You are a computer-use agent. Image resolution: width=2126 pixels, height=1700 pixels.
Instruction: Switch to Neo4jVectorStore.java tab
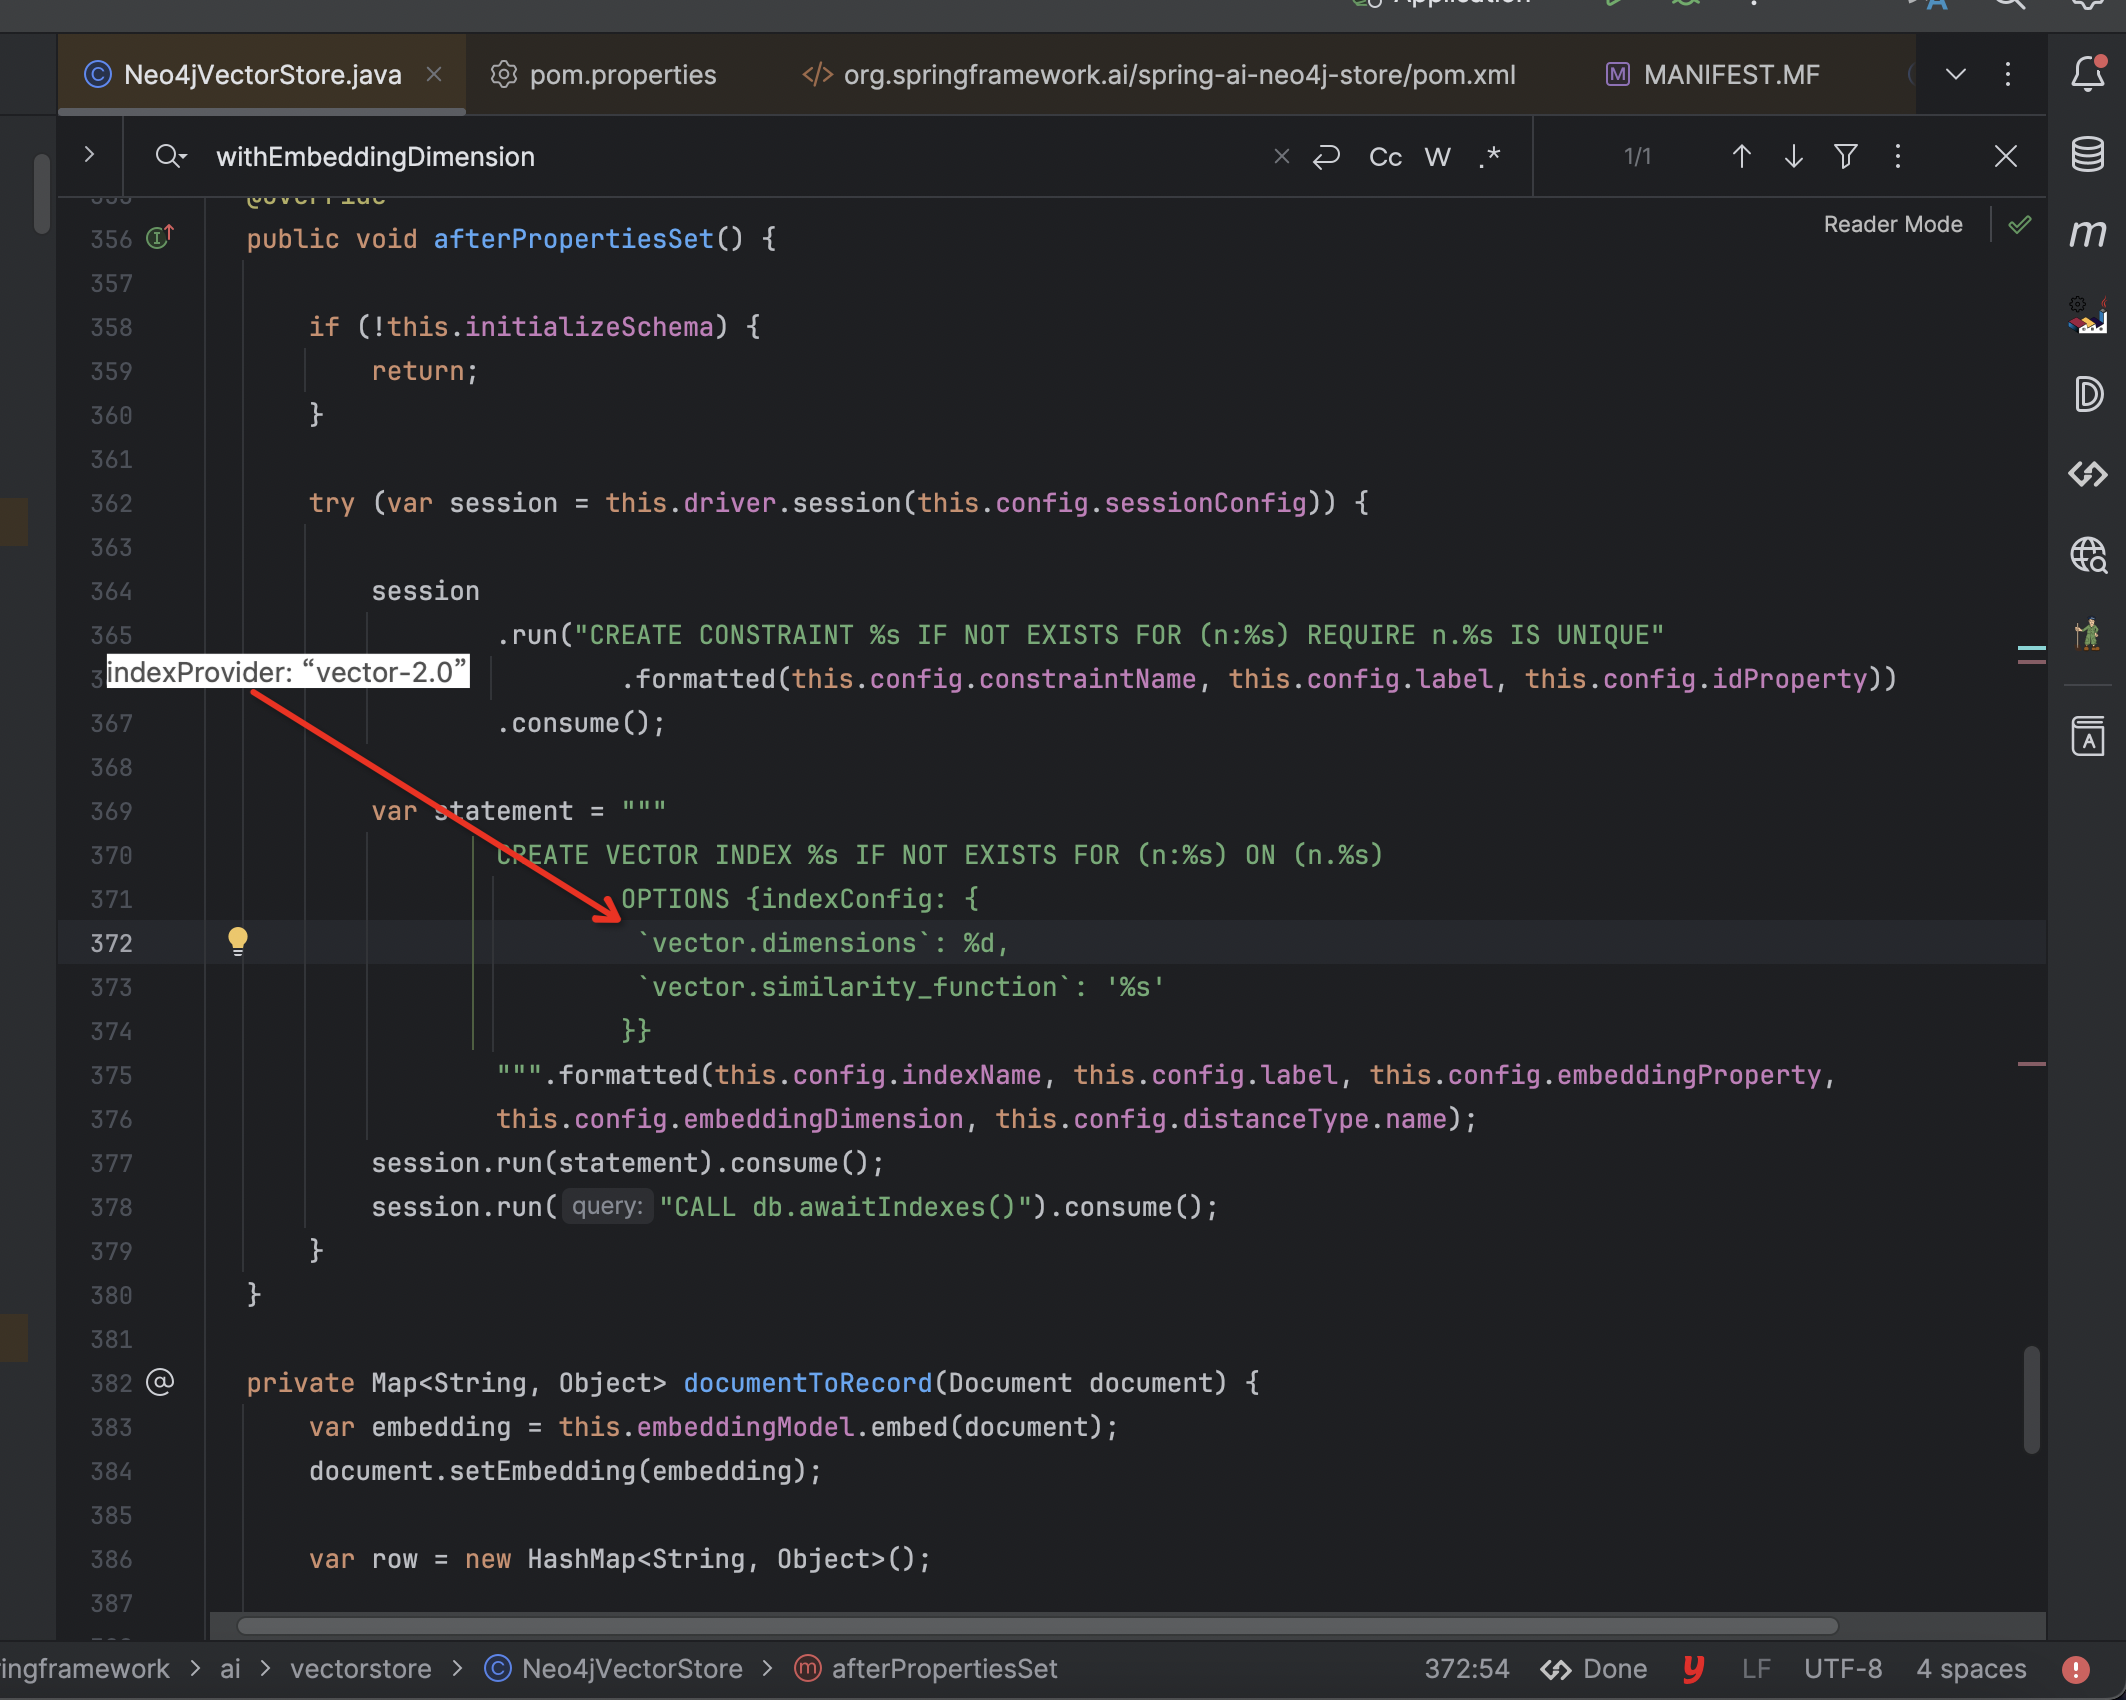click(262, 75)
